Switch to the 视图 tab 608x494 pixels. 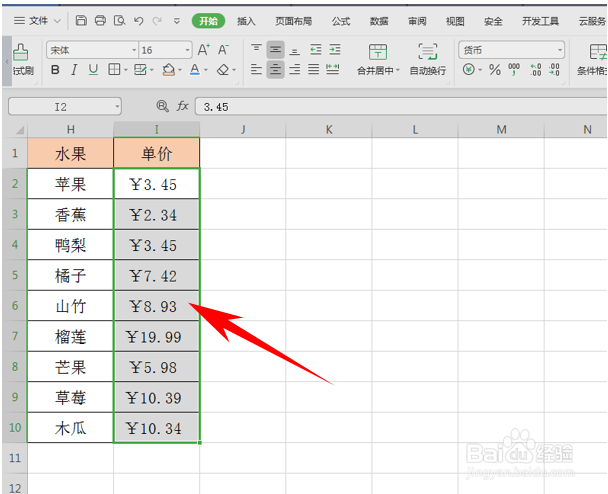coord(455,21)
